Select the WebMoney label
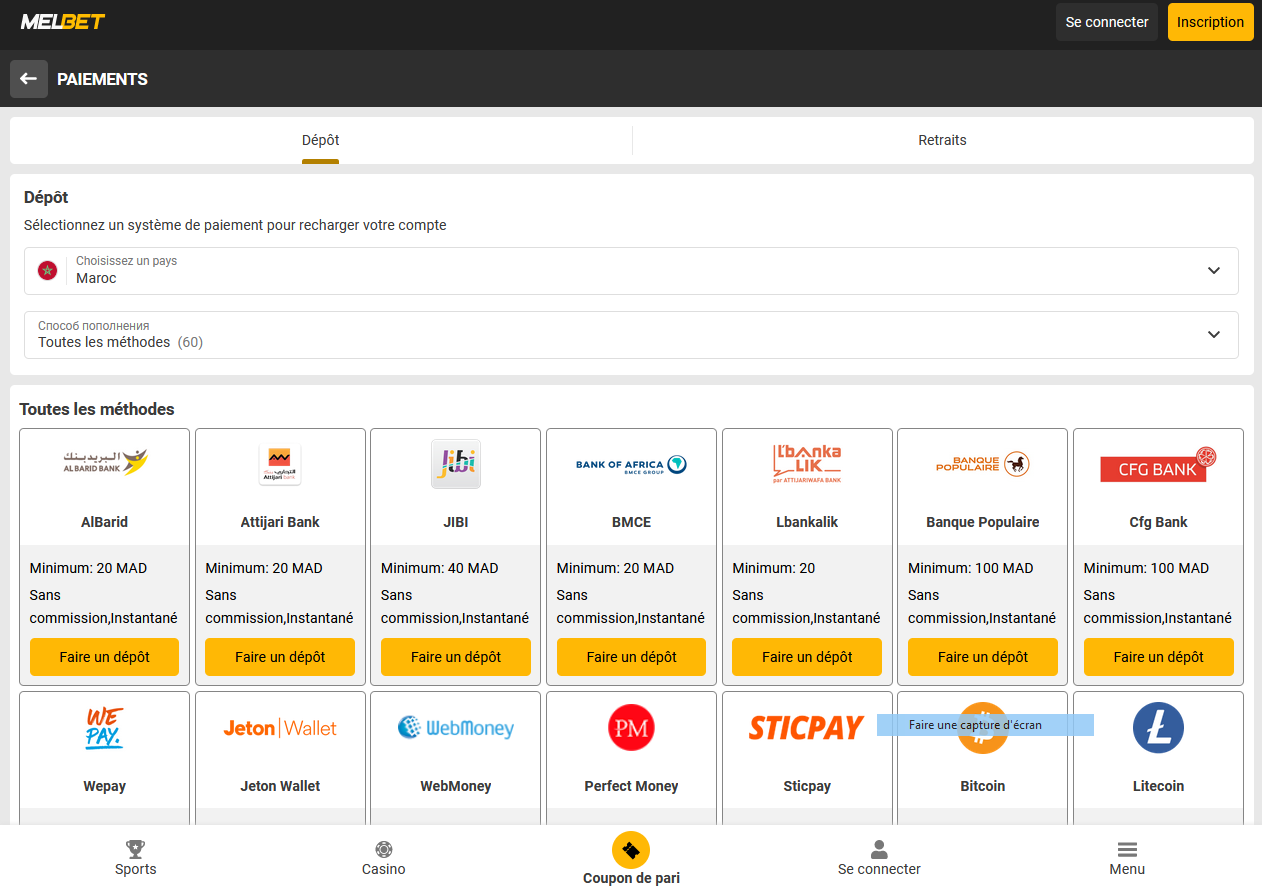Screen dimensions: 1262x891 456,786
